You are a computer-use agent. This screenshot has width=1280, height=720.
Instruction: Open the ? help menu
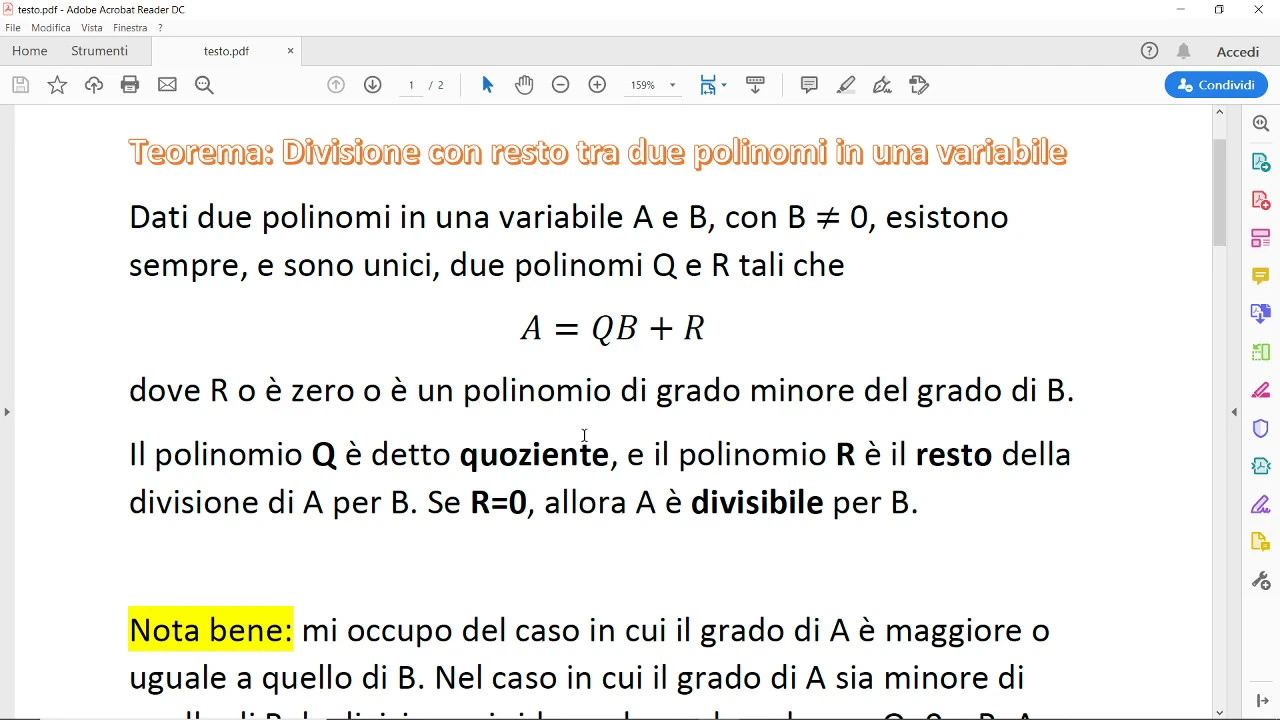coord(160,28)
